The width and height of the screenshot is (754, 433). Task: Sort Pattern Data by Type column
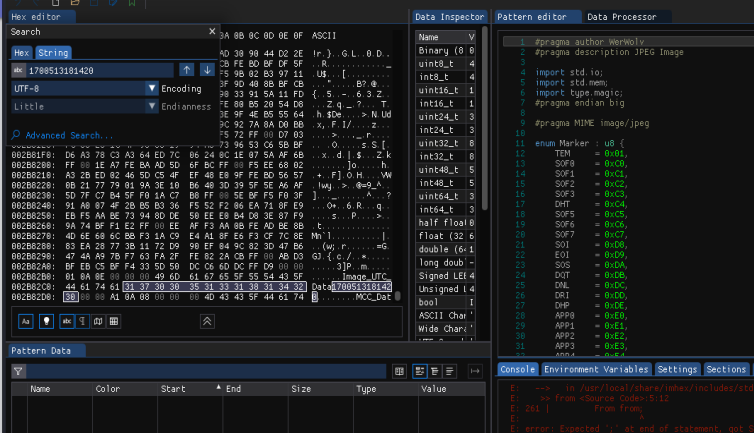tap(386, 389)
